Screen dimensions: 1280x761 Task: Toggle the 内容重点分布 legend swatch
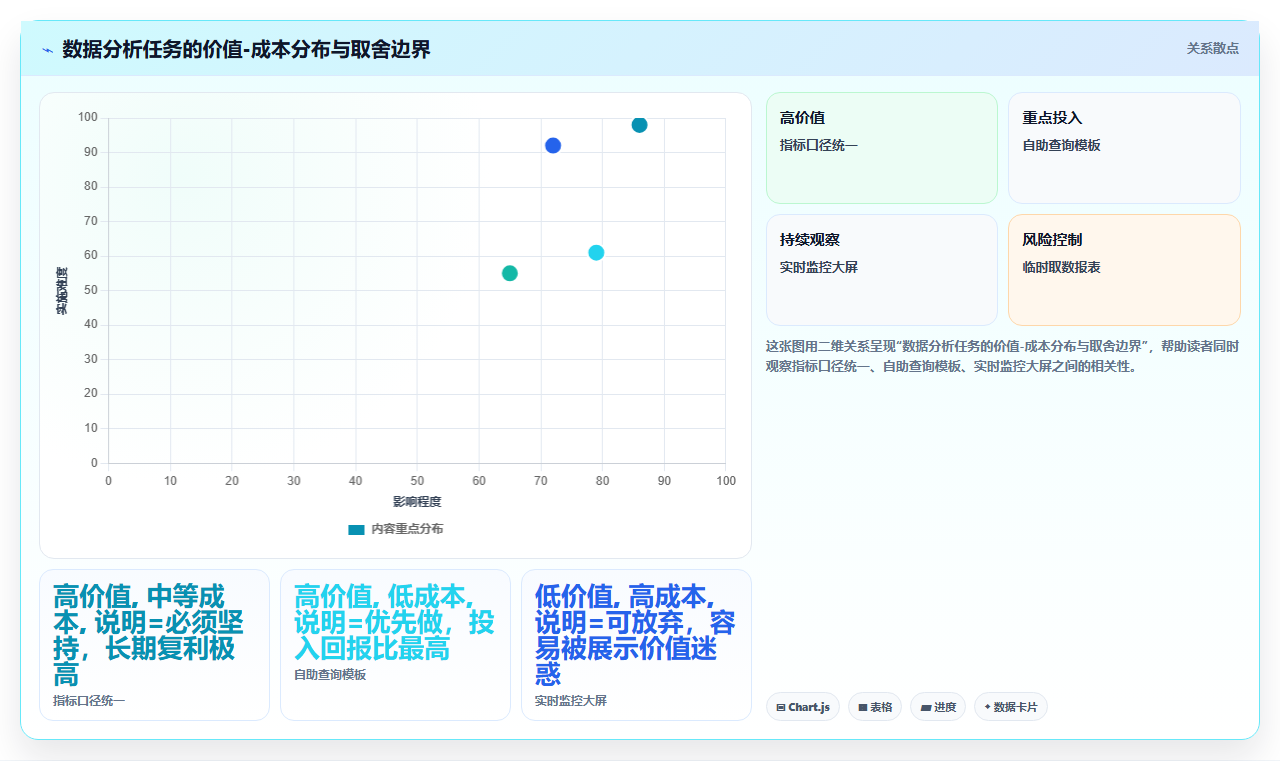point(356,529)
